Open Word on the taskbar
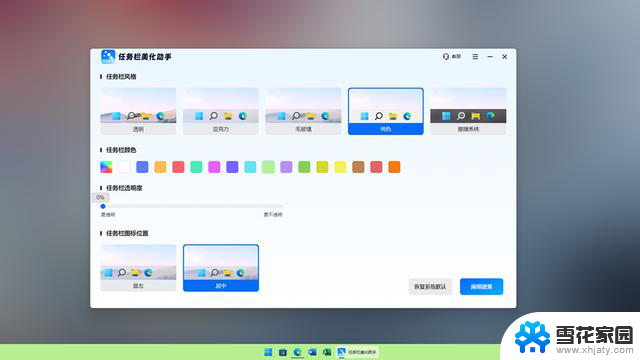Screen dimensions: 640x360 (x=312, y=352)
